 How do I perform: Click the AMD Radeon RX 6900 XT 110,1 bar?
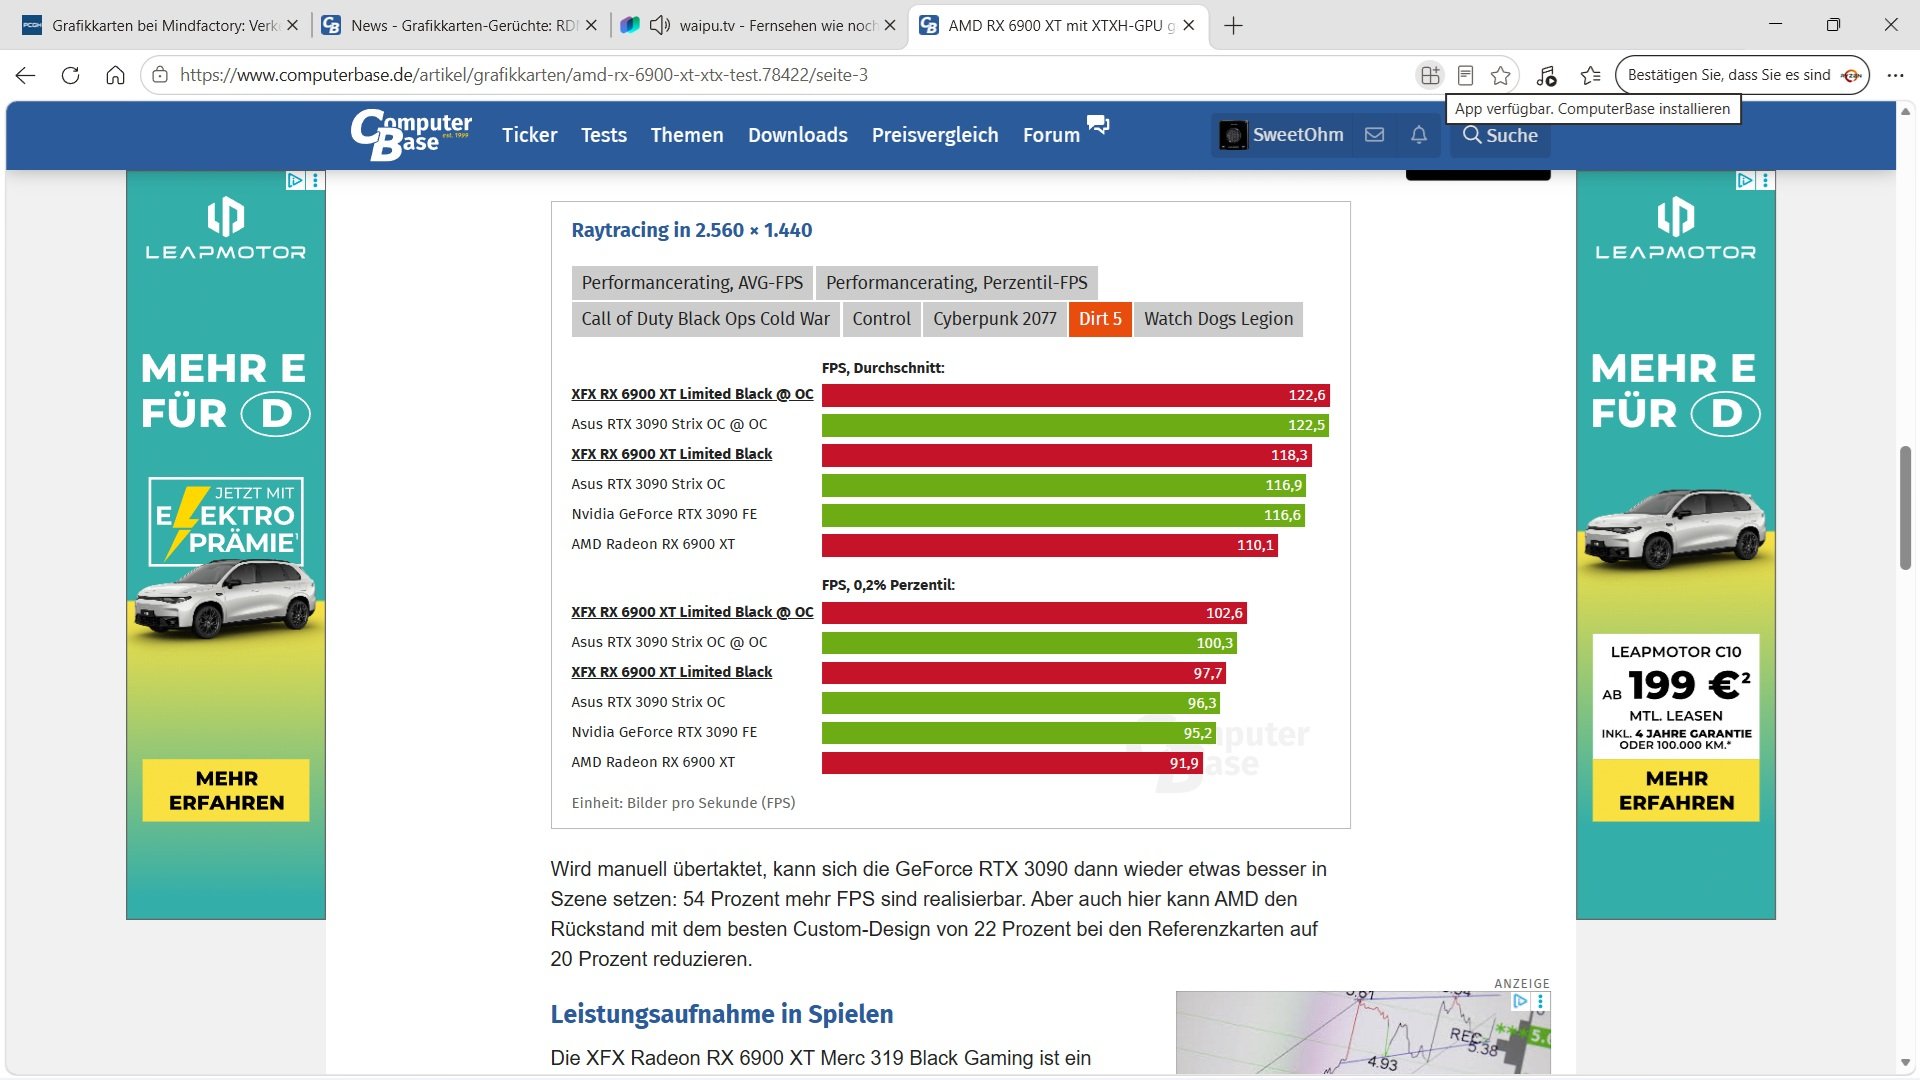click(x=1050, y=545)
